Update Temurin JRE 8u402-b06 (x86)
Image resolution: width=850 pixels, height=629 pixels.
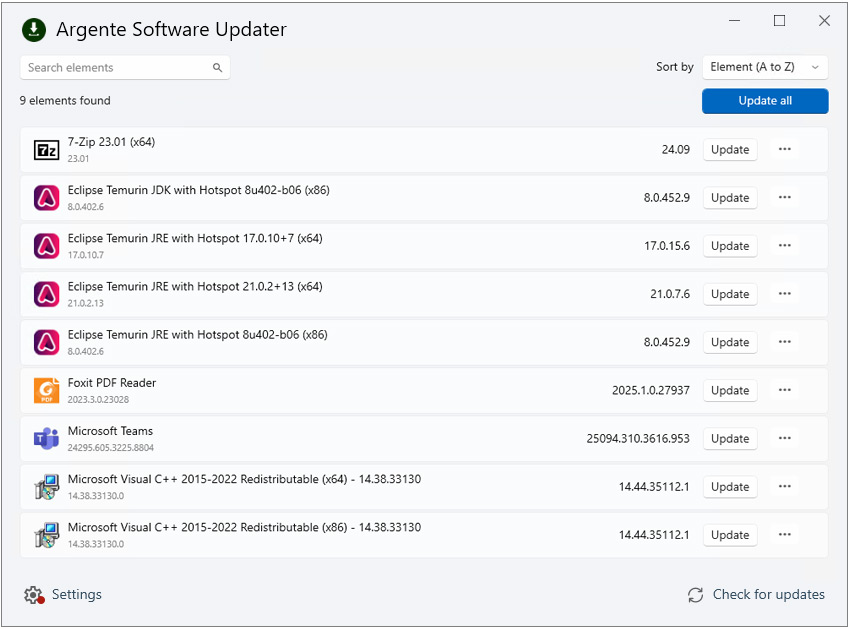(x=730, y=342)
